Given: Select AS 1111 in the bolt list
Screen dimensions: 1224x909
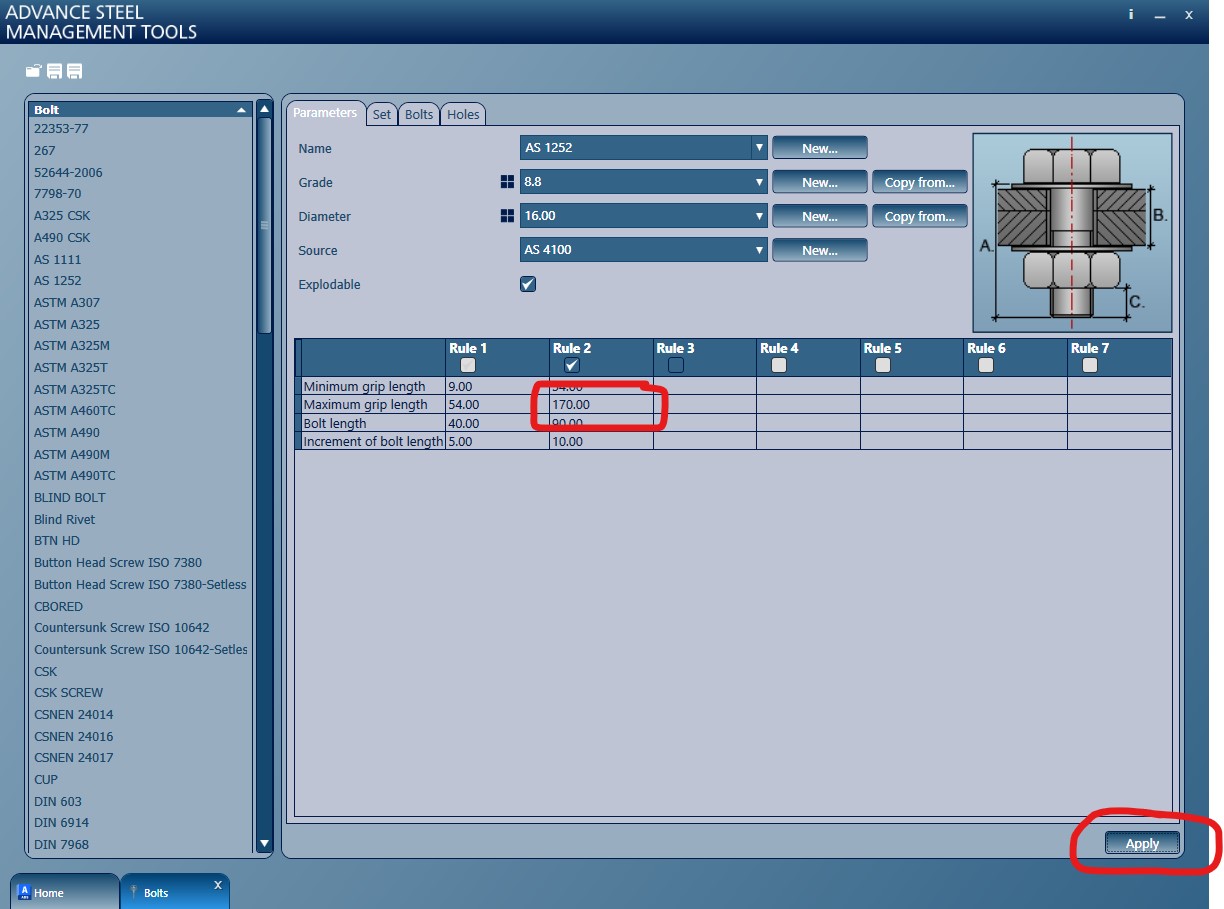Looking at the screenshot, I should point(57,259).
